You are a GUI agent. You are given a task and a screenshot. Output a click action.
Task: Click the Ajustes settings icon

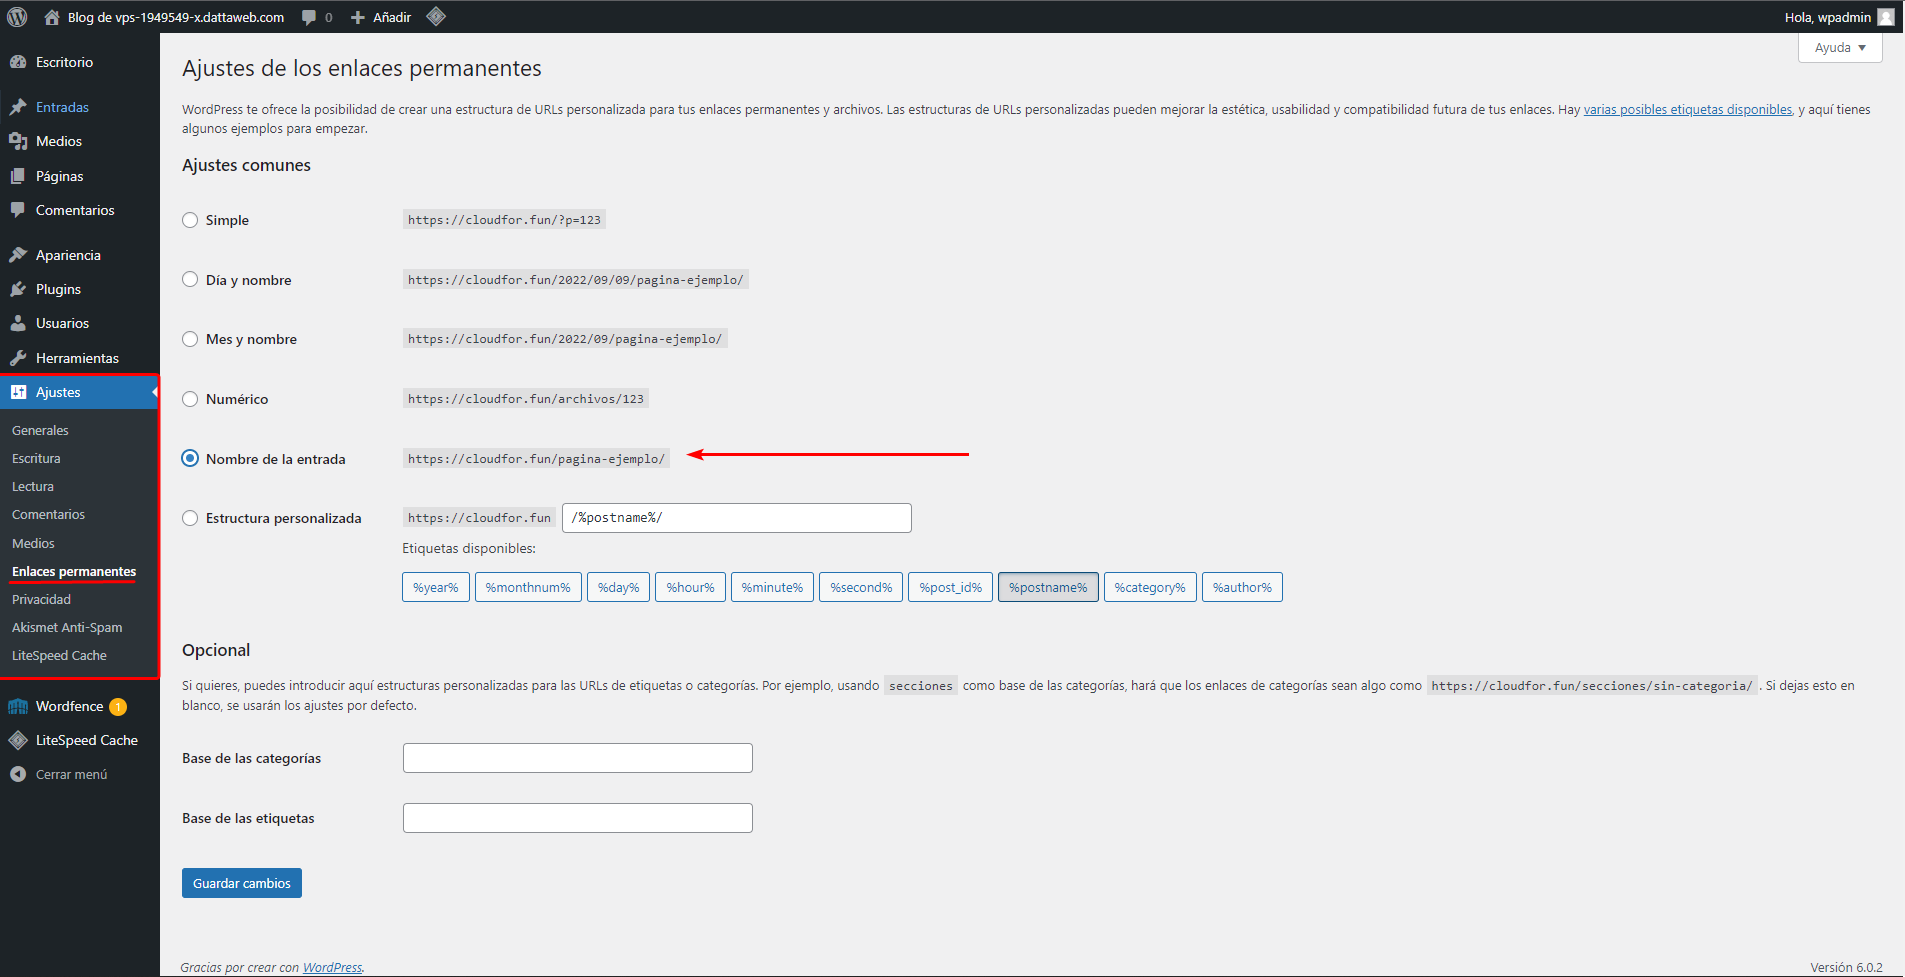coord(18,392)
